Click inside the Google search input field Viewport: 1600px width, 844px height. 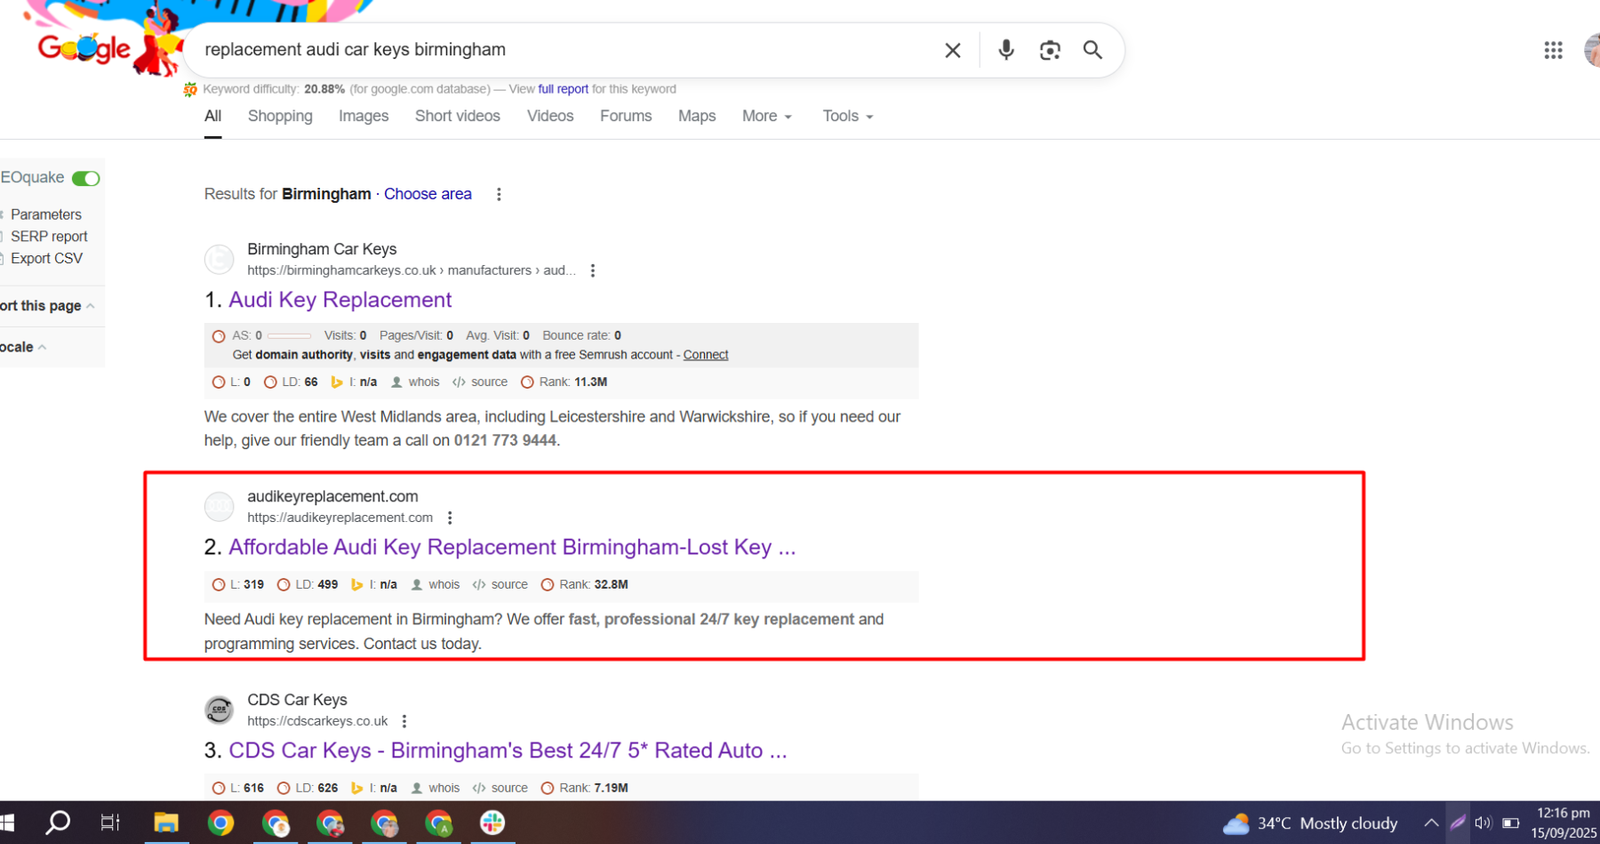point(560,50)
